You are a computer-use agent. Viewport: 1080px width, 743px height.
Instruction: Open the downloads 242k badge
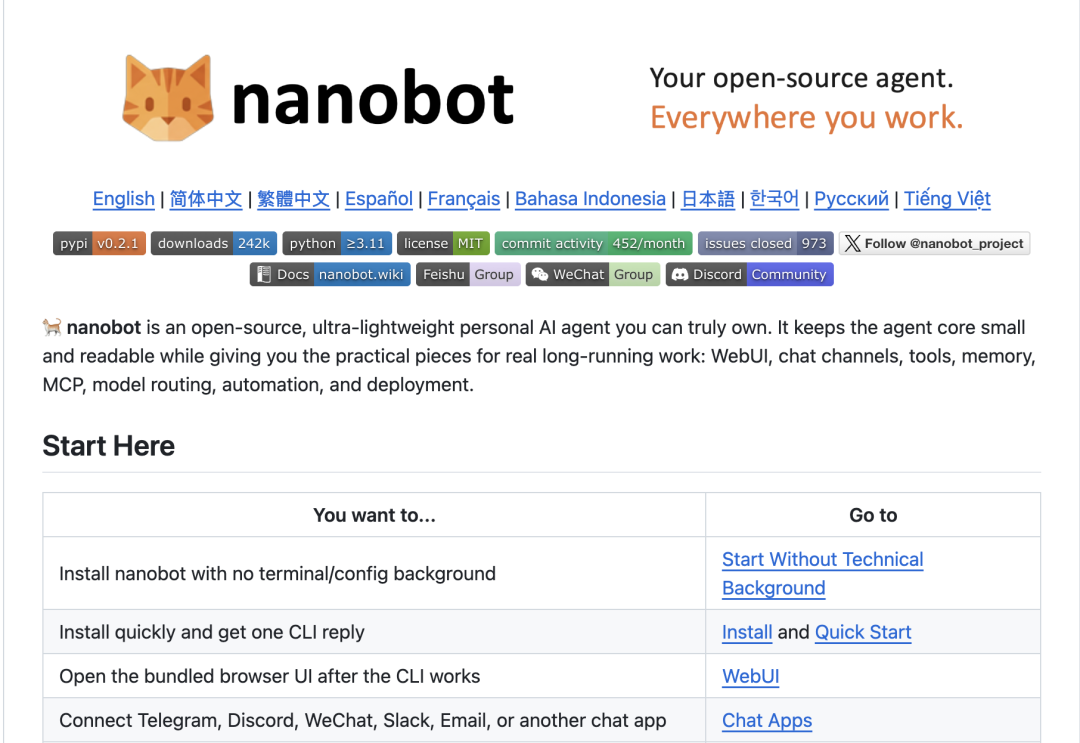214,243
